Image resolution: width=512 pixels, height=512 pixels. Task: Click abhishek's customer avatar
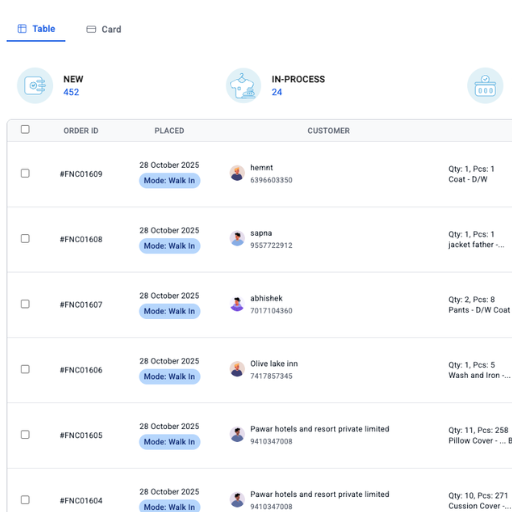coord(237,304)
